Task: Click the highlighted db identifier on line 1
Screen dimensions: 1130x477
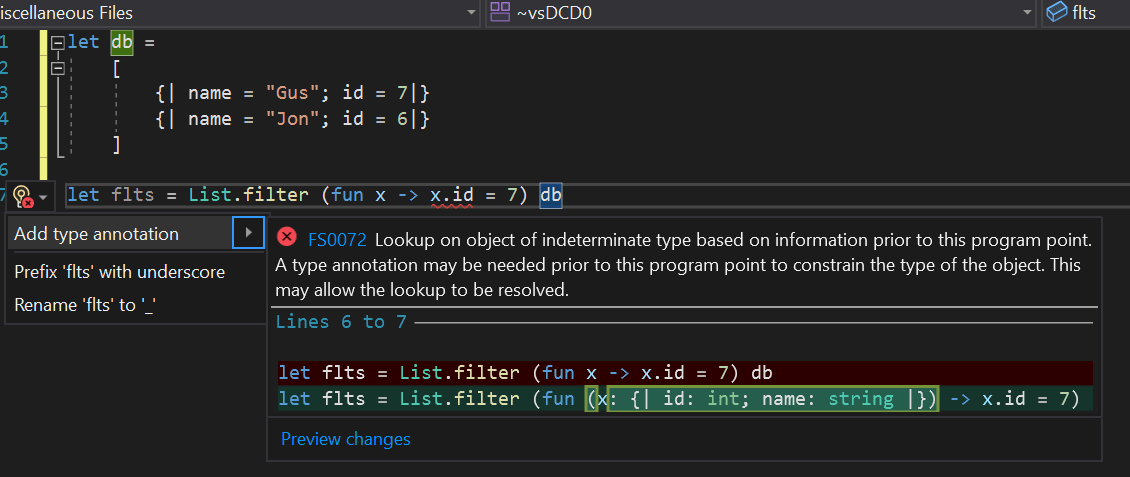Action: 122,42
